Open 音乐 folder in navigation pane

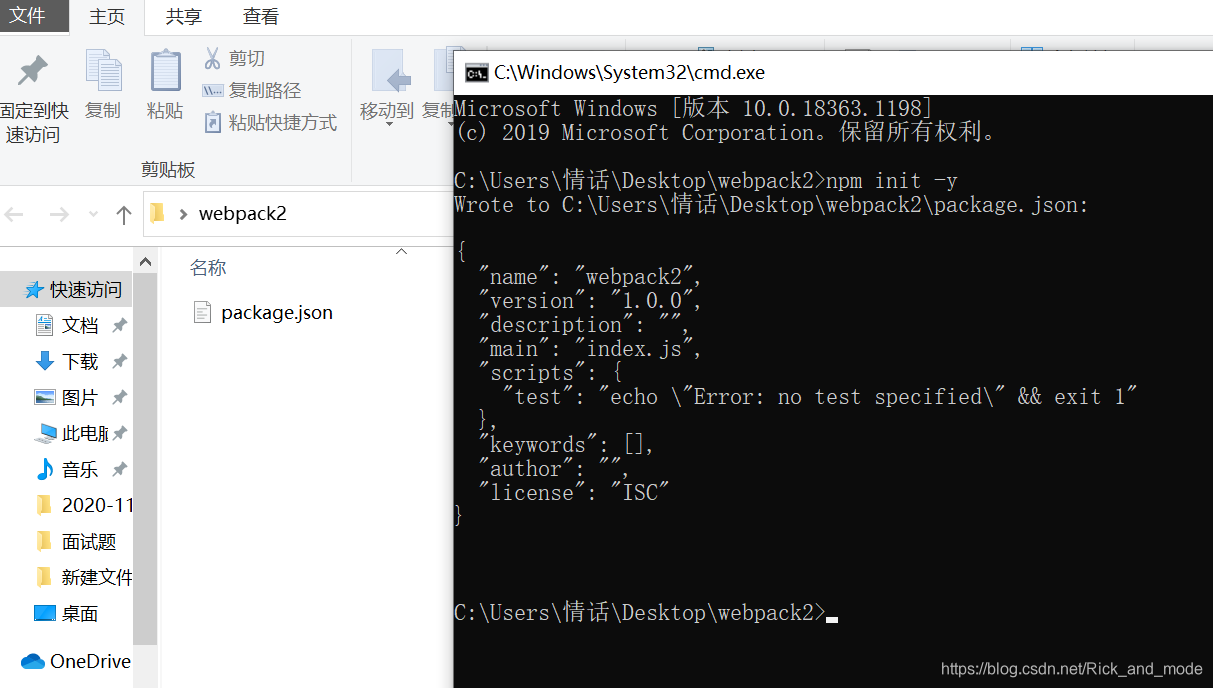[80, 469]
